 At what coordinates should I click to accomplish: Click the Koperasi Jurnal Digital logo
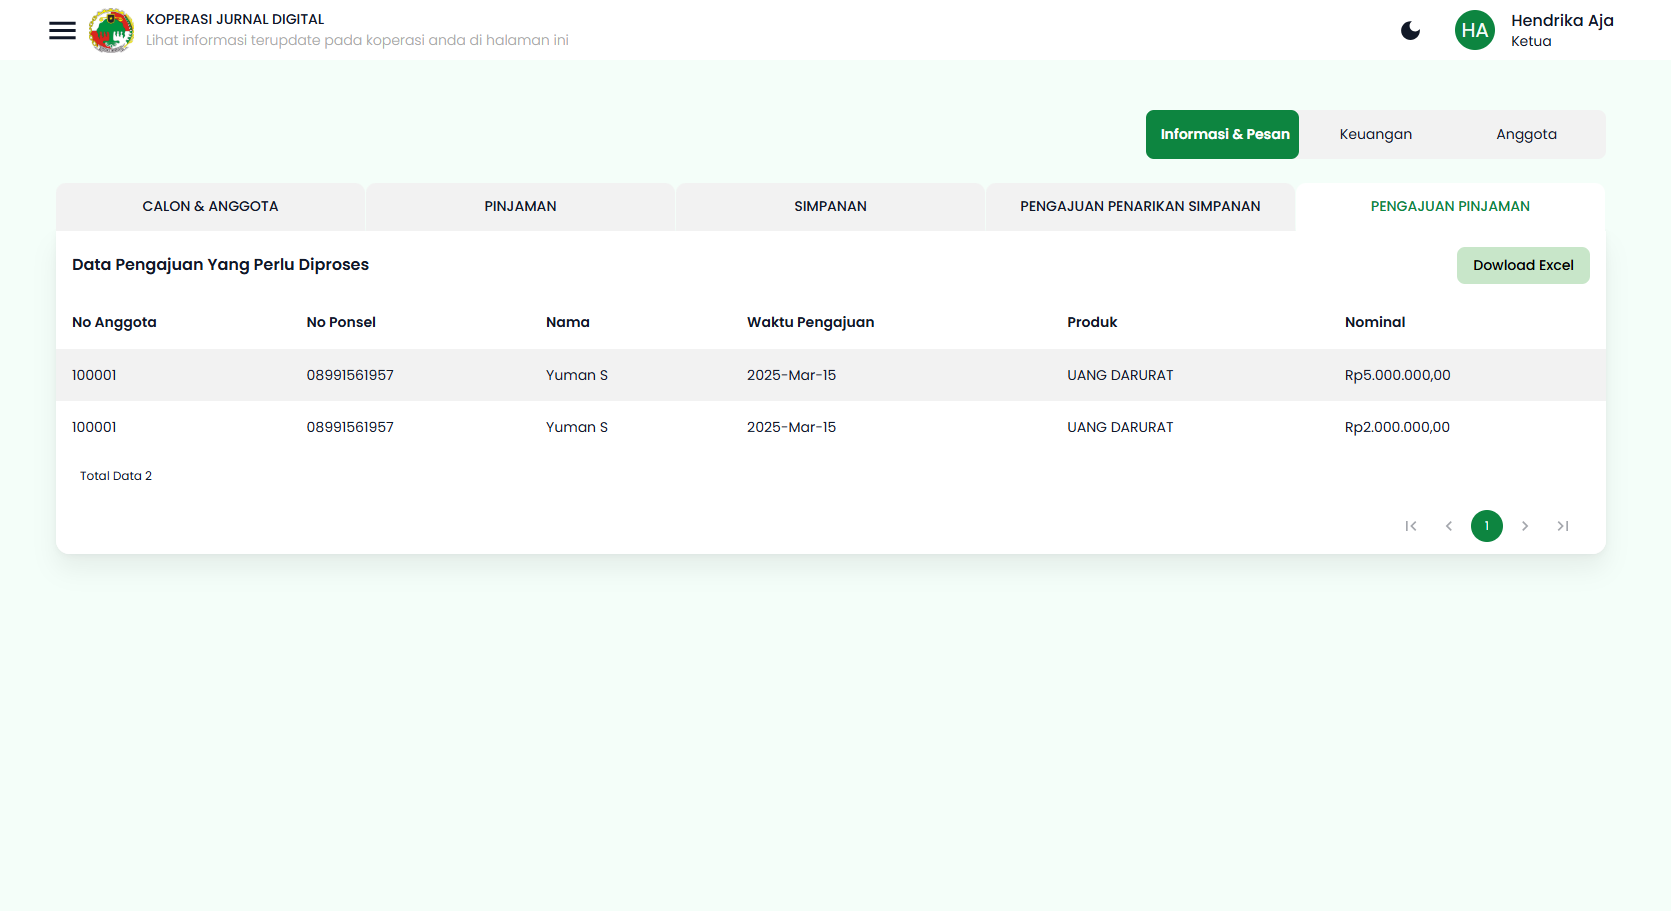point(111,30)
